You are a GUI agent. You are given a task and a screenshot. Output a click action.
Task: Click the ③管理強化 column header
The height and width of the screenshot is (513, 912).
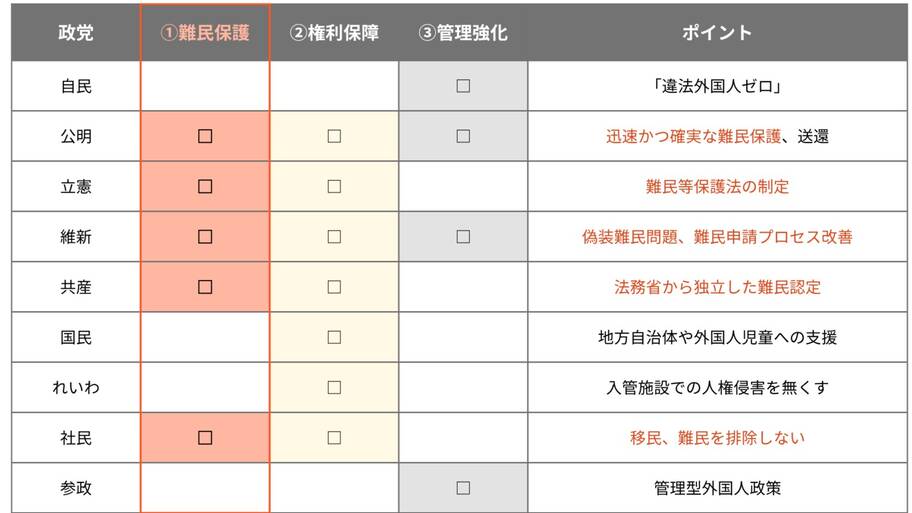(x=463, y=33)
